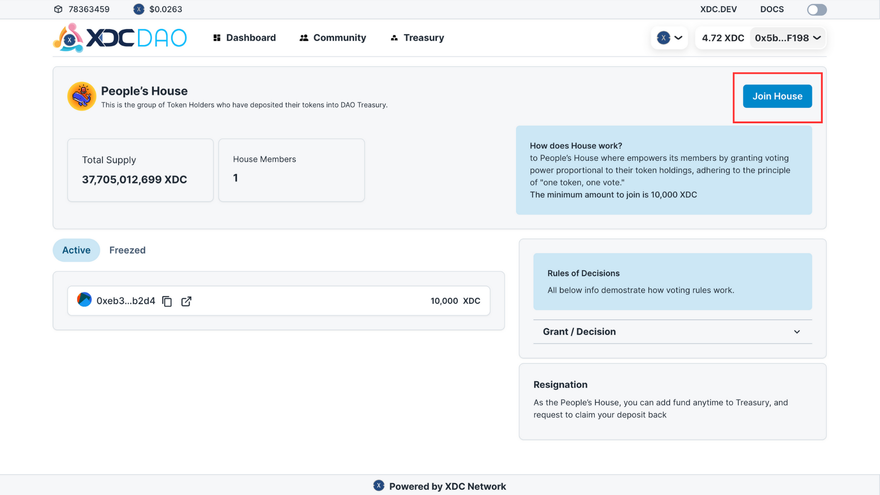Open the wallet address 0x5b...F198 dropdown
The height and width of the screenshot is (495, 880).
point(788,38)
